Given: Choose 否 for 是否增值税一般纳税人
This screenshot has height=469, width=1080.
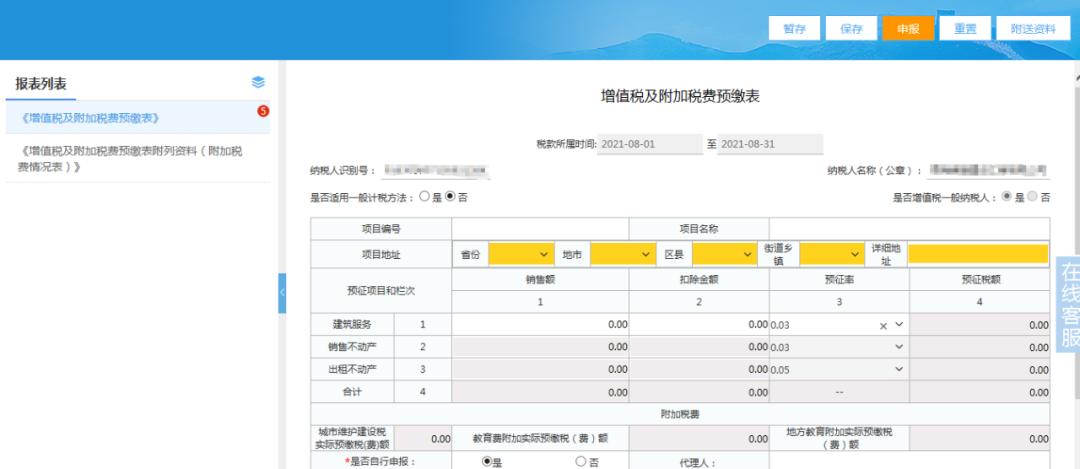Looking at the screenshot, I should (x=1033, y=197).
